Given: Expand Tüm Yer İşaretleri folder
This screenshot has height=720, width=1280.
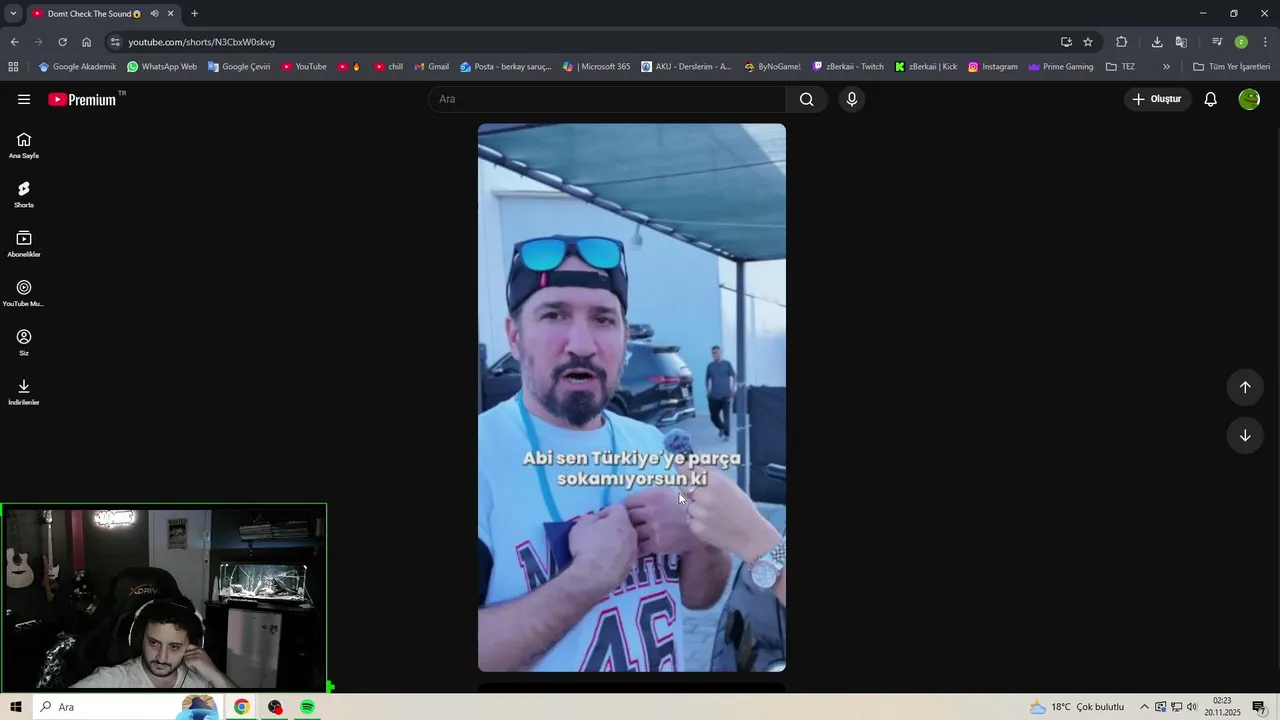Looking at the screenshot, I should pos(1231,67).
